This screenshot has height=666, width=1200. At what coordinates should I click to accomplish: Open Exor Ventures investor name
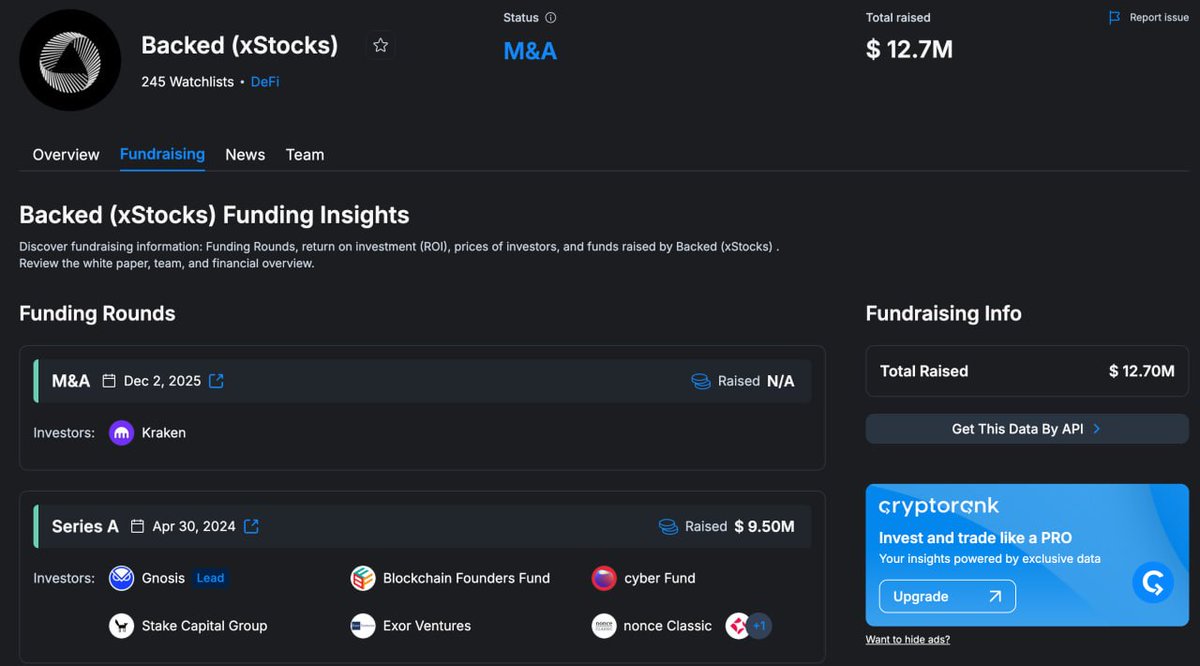click(427, 626)
